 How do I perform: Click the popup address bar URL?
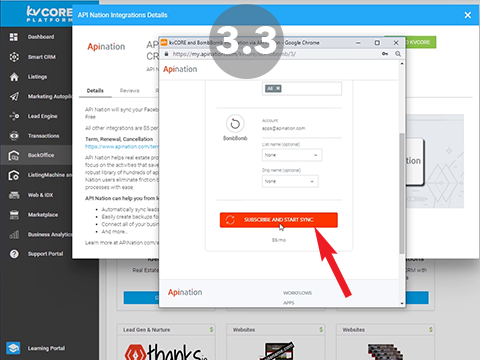234,54
